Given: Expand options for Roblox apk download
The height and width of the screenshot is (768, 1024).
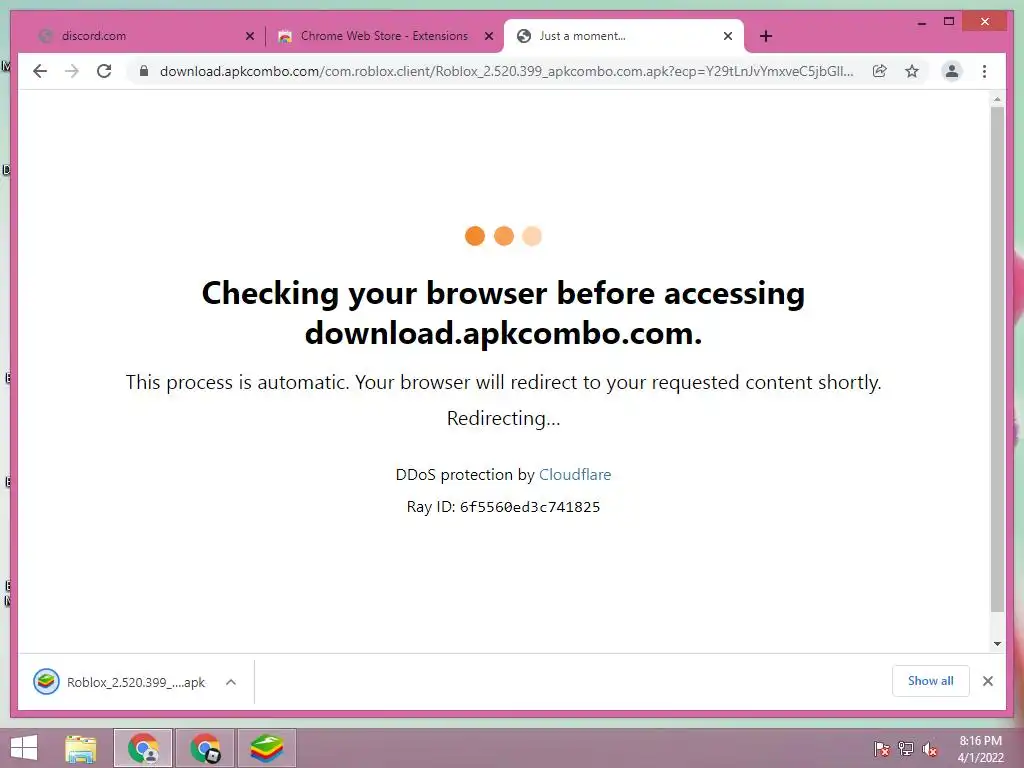Looking at the screenshot, I should point(231,682).
